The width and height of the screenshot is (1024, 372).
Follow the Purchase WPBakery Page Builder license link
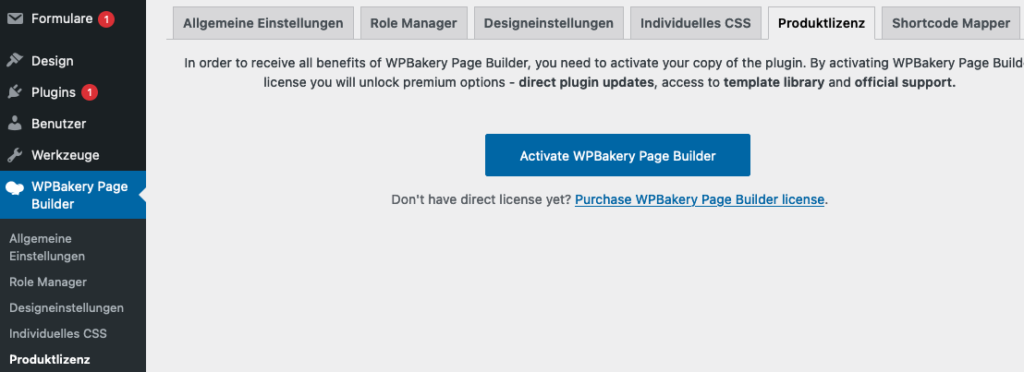[x=699, y=200]
